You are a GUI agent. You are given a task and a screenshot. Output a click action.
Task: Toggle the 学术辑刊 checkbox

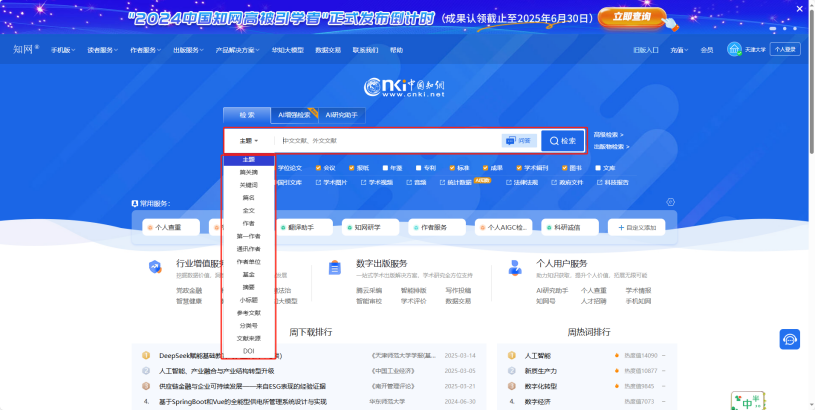pyautogui.click(x=519, y=168)
